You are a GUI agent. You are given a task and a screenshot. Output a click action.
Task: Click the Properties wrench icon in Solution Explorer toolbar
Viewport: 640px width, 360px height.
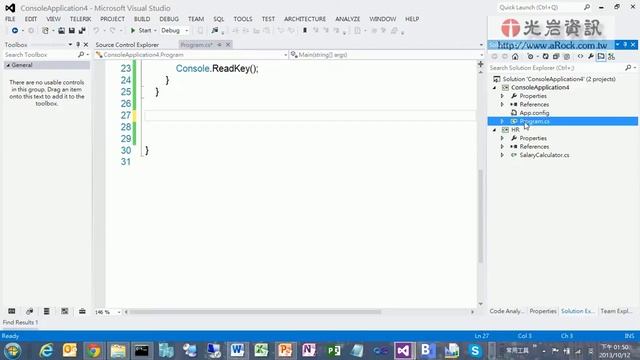coord(591,57)
